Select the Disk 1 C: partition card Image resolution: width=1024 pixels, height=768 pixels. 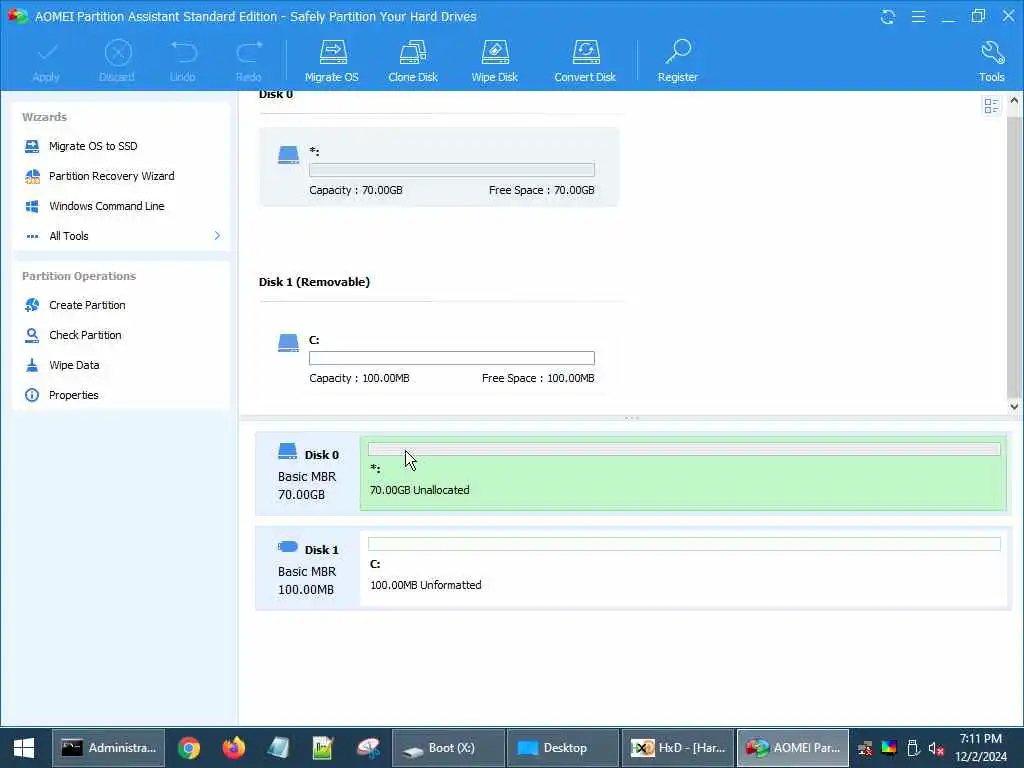click(x=439, y=356)
